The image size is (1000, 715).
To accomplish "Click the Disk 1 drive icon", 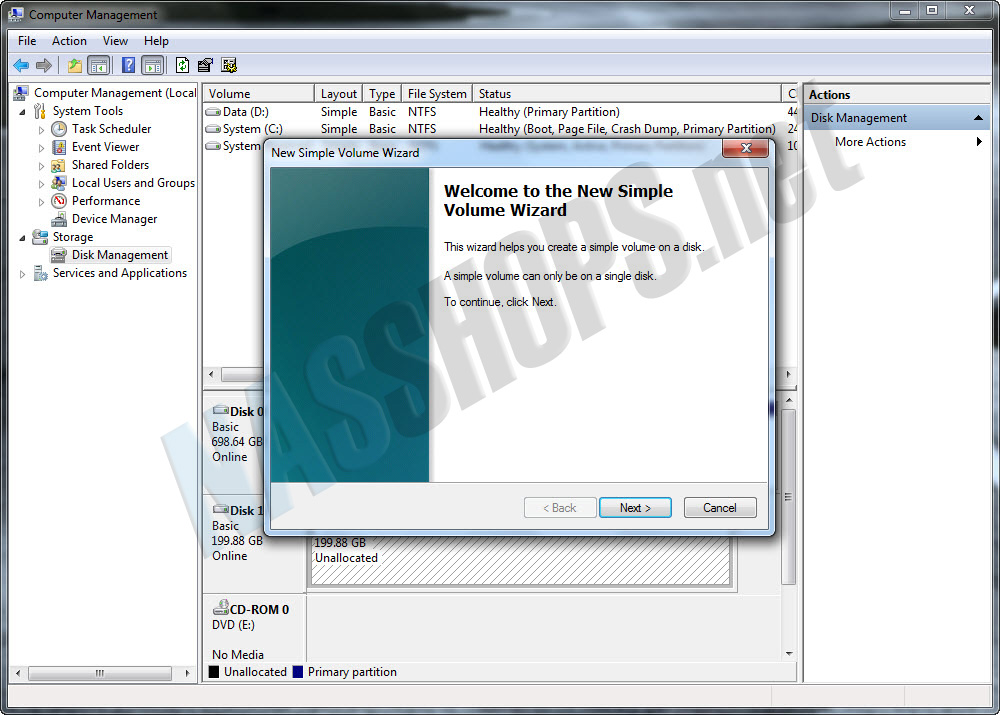I will [221, 509].
